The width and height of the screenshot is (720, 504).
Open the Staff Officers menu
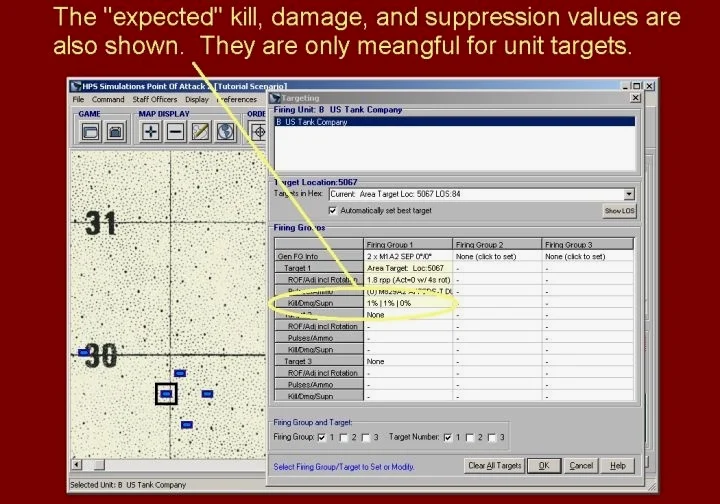coord(155,99)
